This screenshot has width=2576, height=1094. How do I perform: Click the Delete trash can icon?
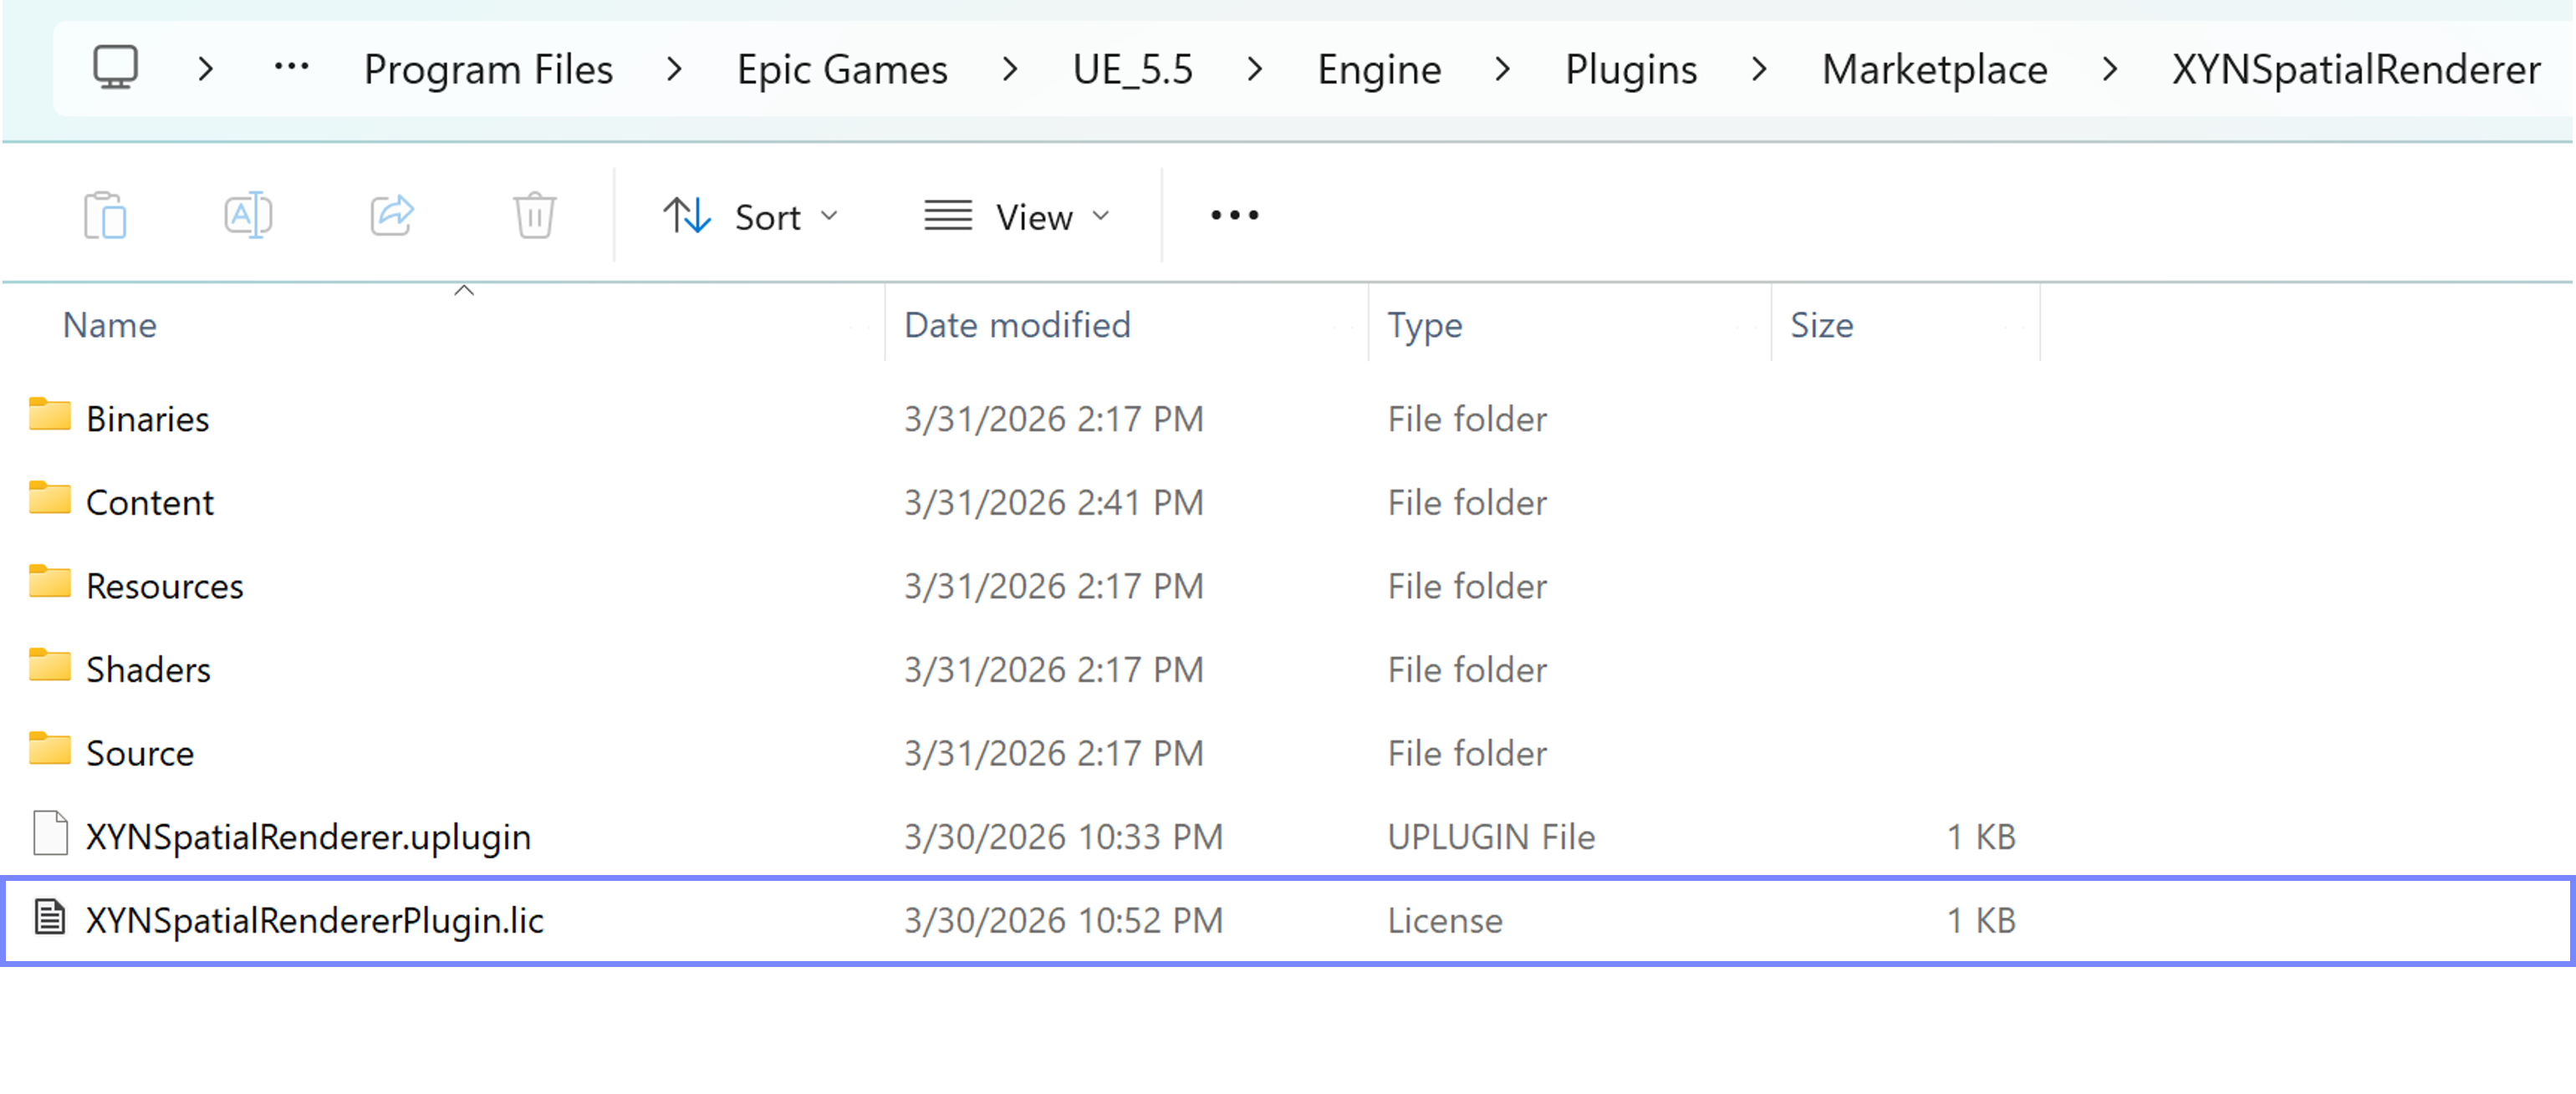click(x=535, y=215)
